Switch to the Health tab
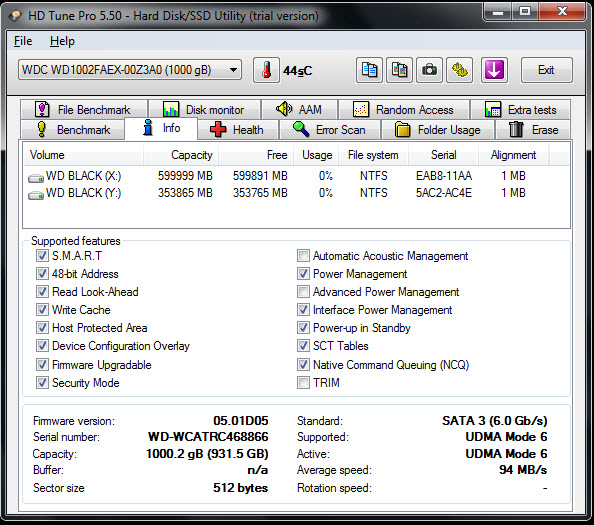The image size is (594, 525). tap(238, 130)
